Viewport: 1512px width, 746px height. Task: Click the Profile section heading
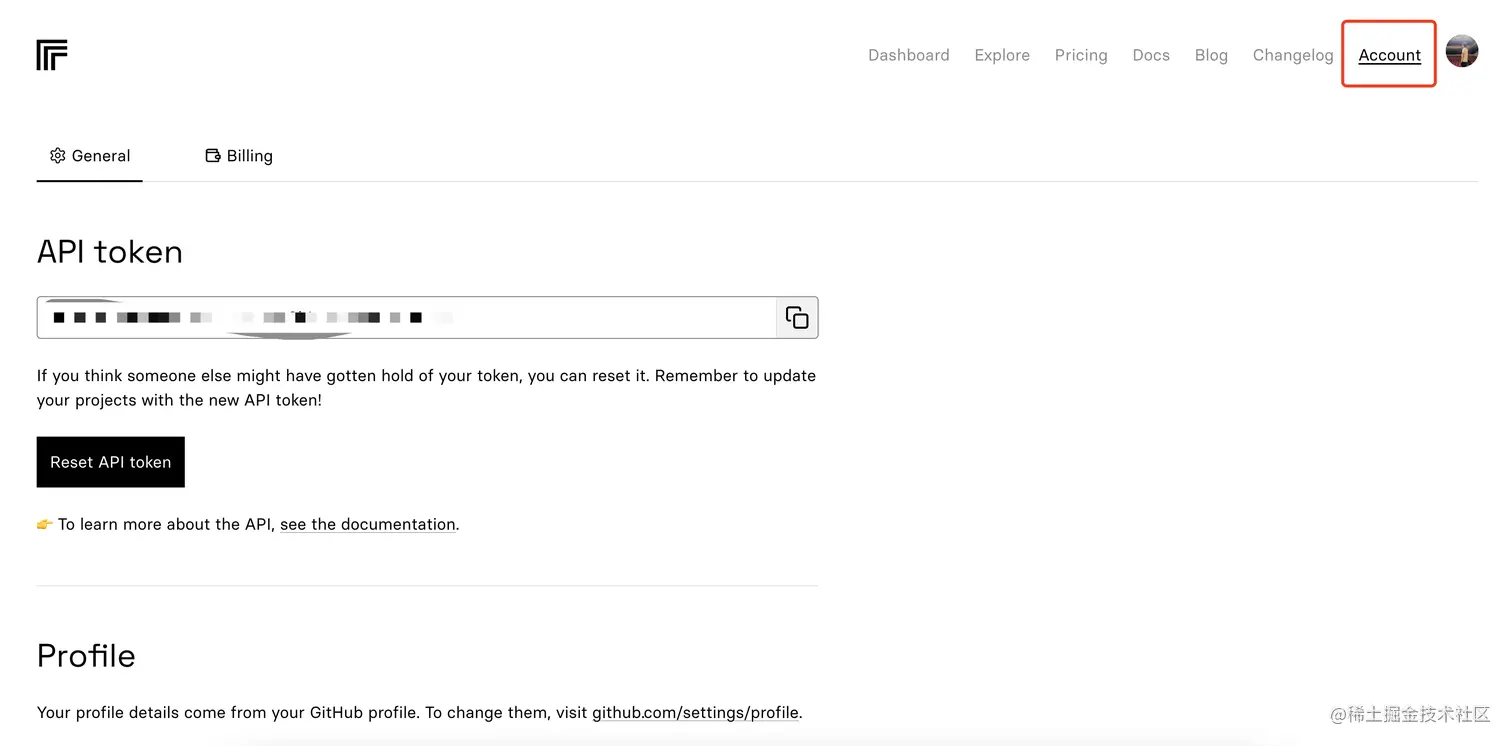(x=86, y=656)
